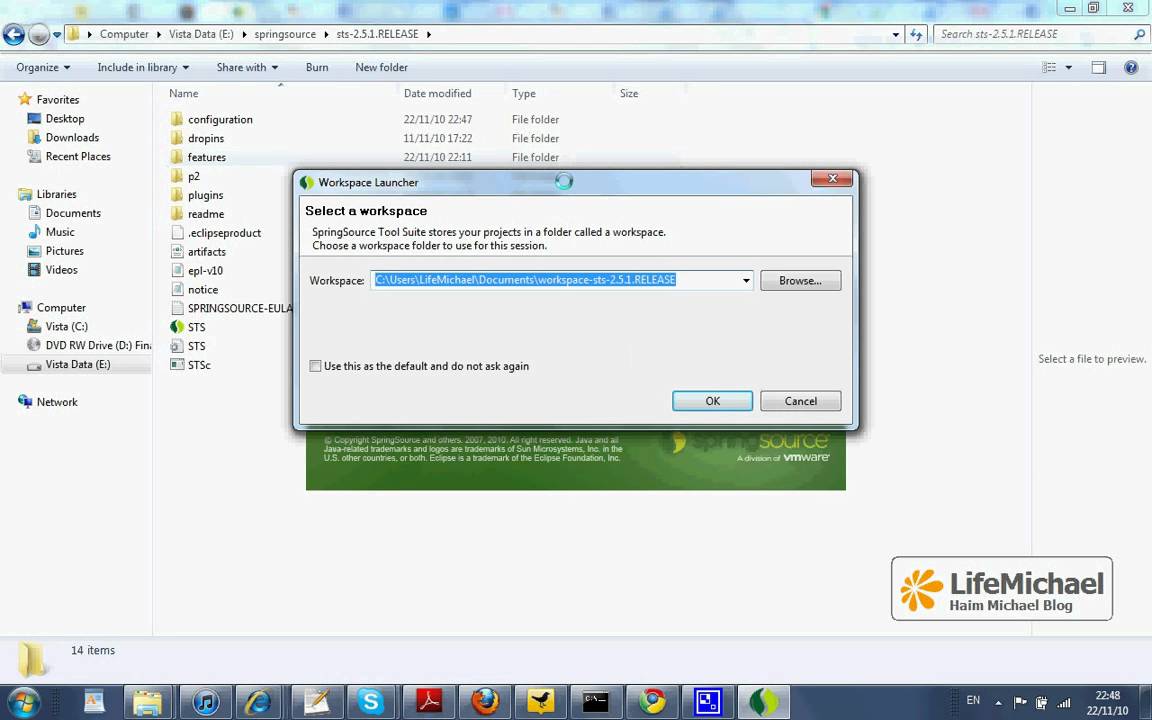Image resolution: width=1152 pixels, height=720 pixels.
Task: Select the plugins folder
Action: coord(205,195)
